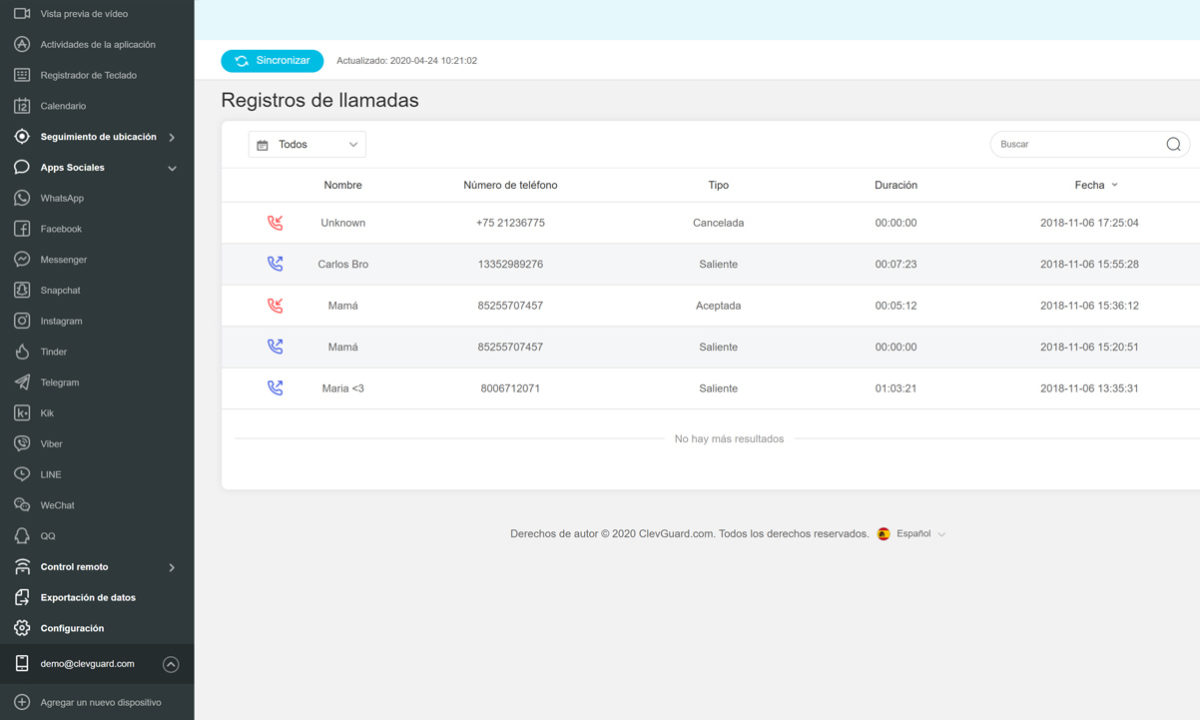This screenshot has height=720, width=1200.
Task: Open the Todos date filter dropdown
Action: [307, 144]
